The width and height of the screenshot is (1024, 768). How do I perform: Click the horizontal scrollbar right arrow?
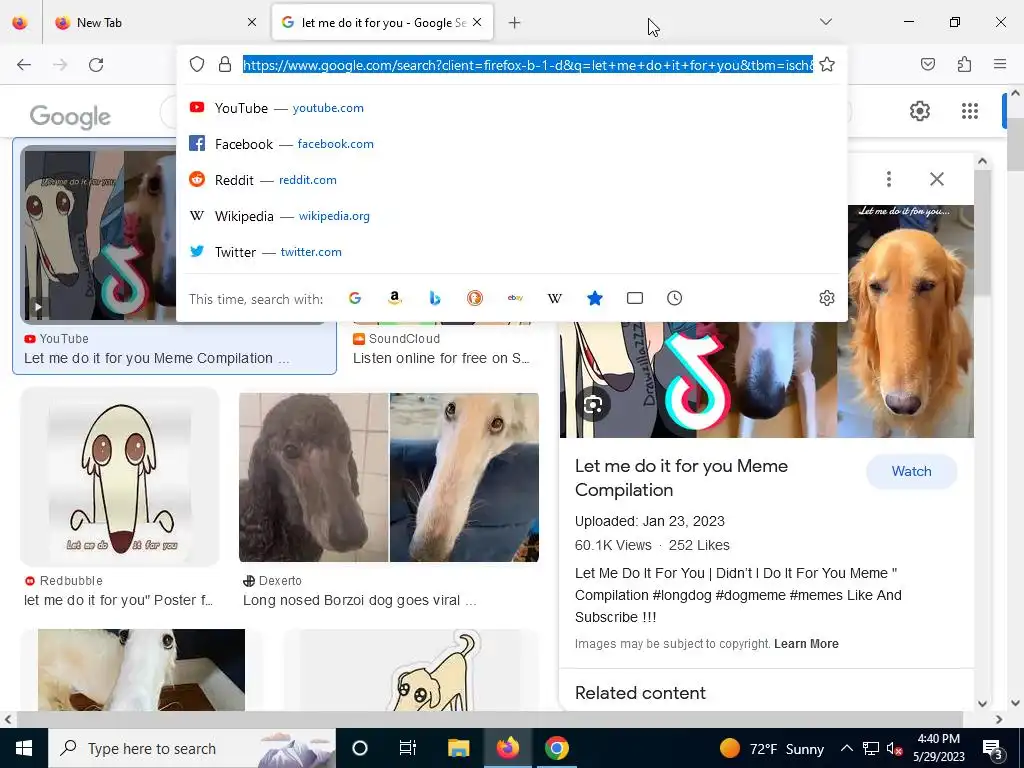point(999,720)
